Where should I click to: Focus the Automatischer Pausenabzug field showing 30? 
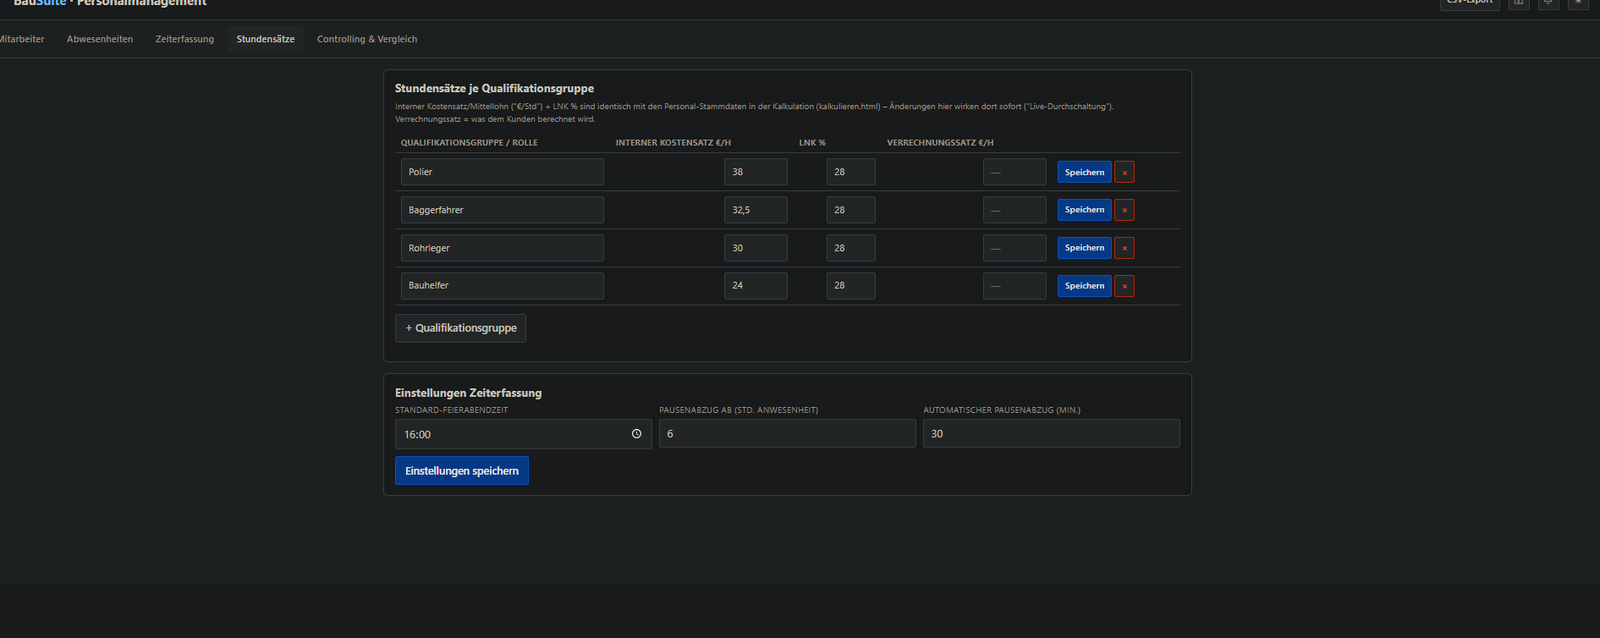[x=1051, y=434]
